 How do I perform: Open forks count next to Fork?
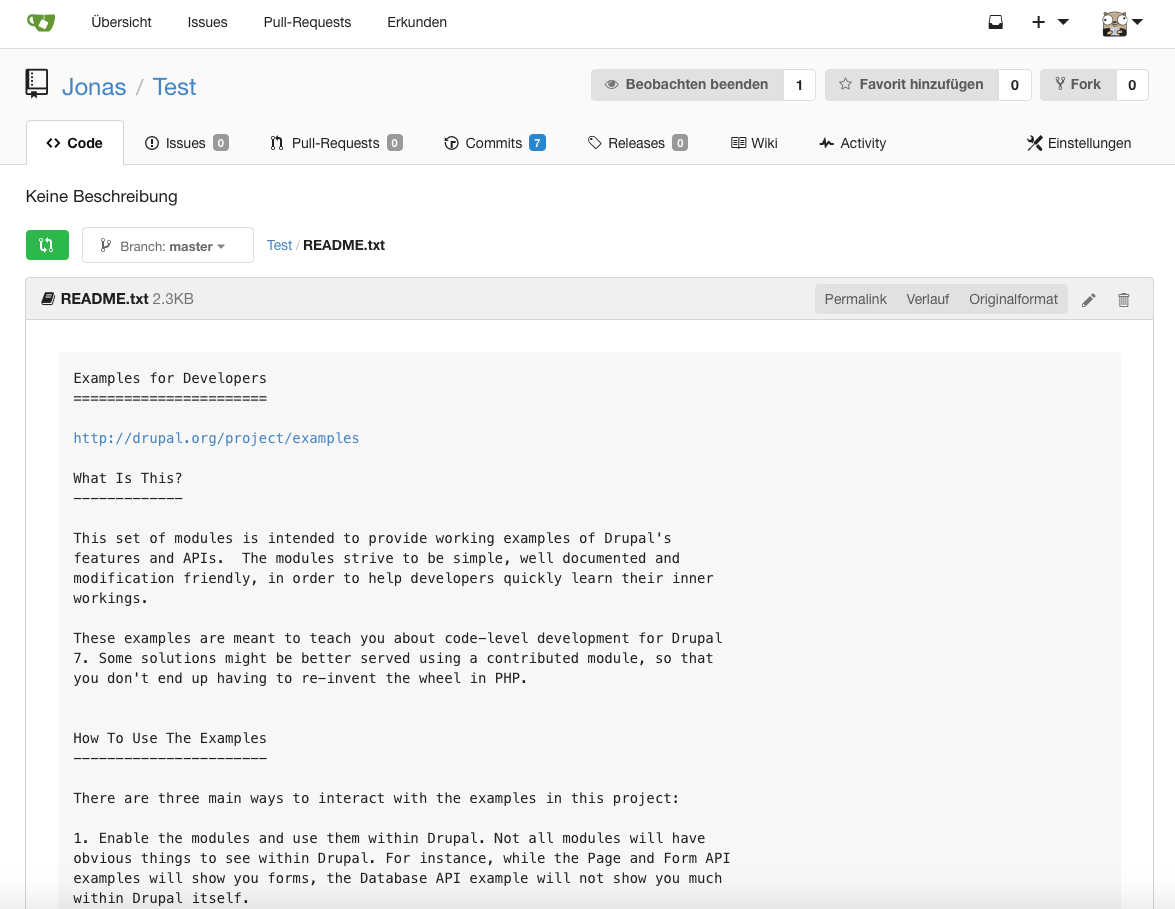[x=1132, y=85]
